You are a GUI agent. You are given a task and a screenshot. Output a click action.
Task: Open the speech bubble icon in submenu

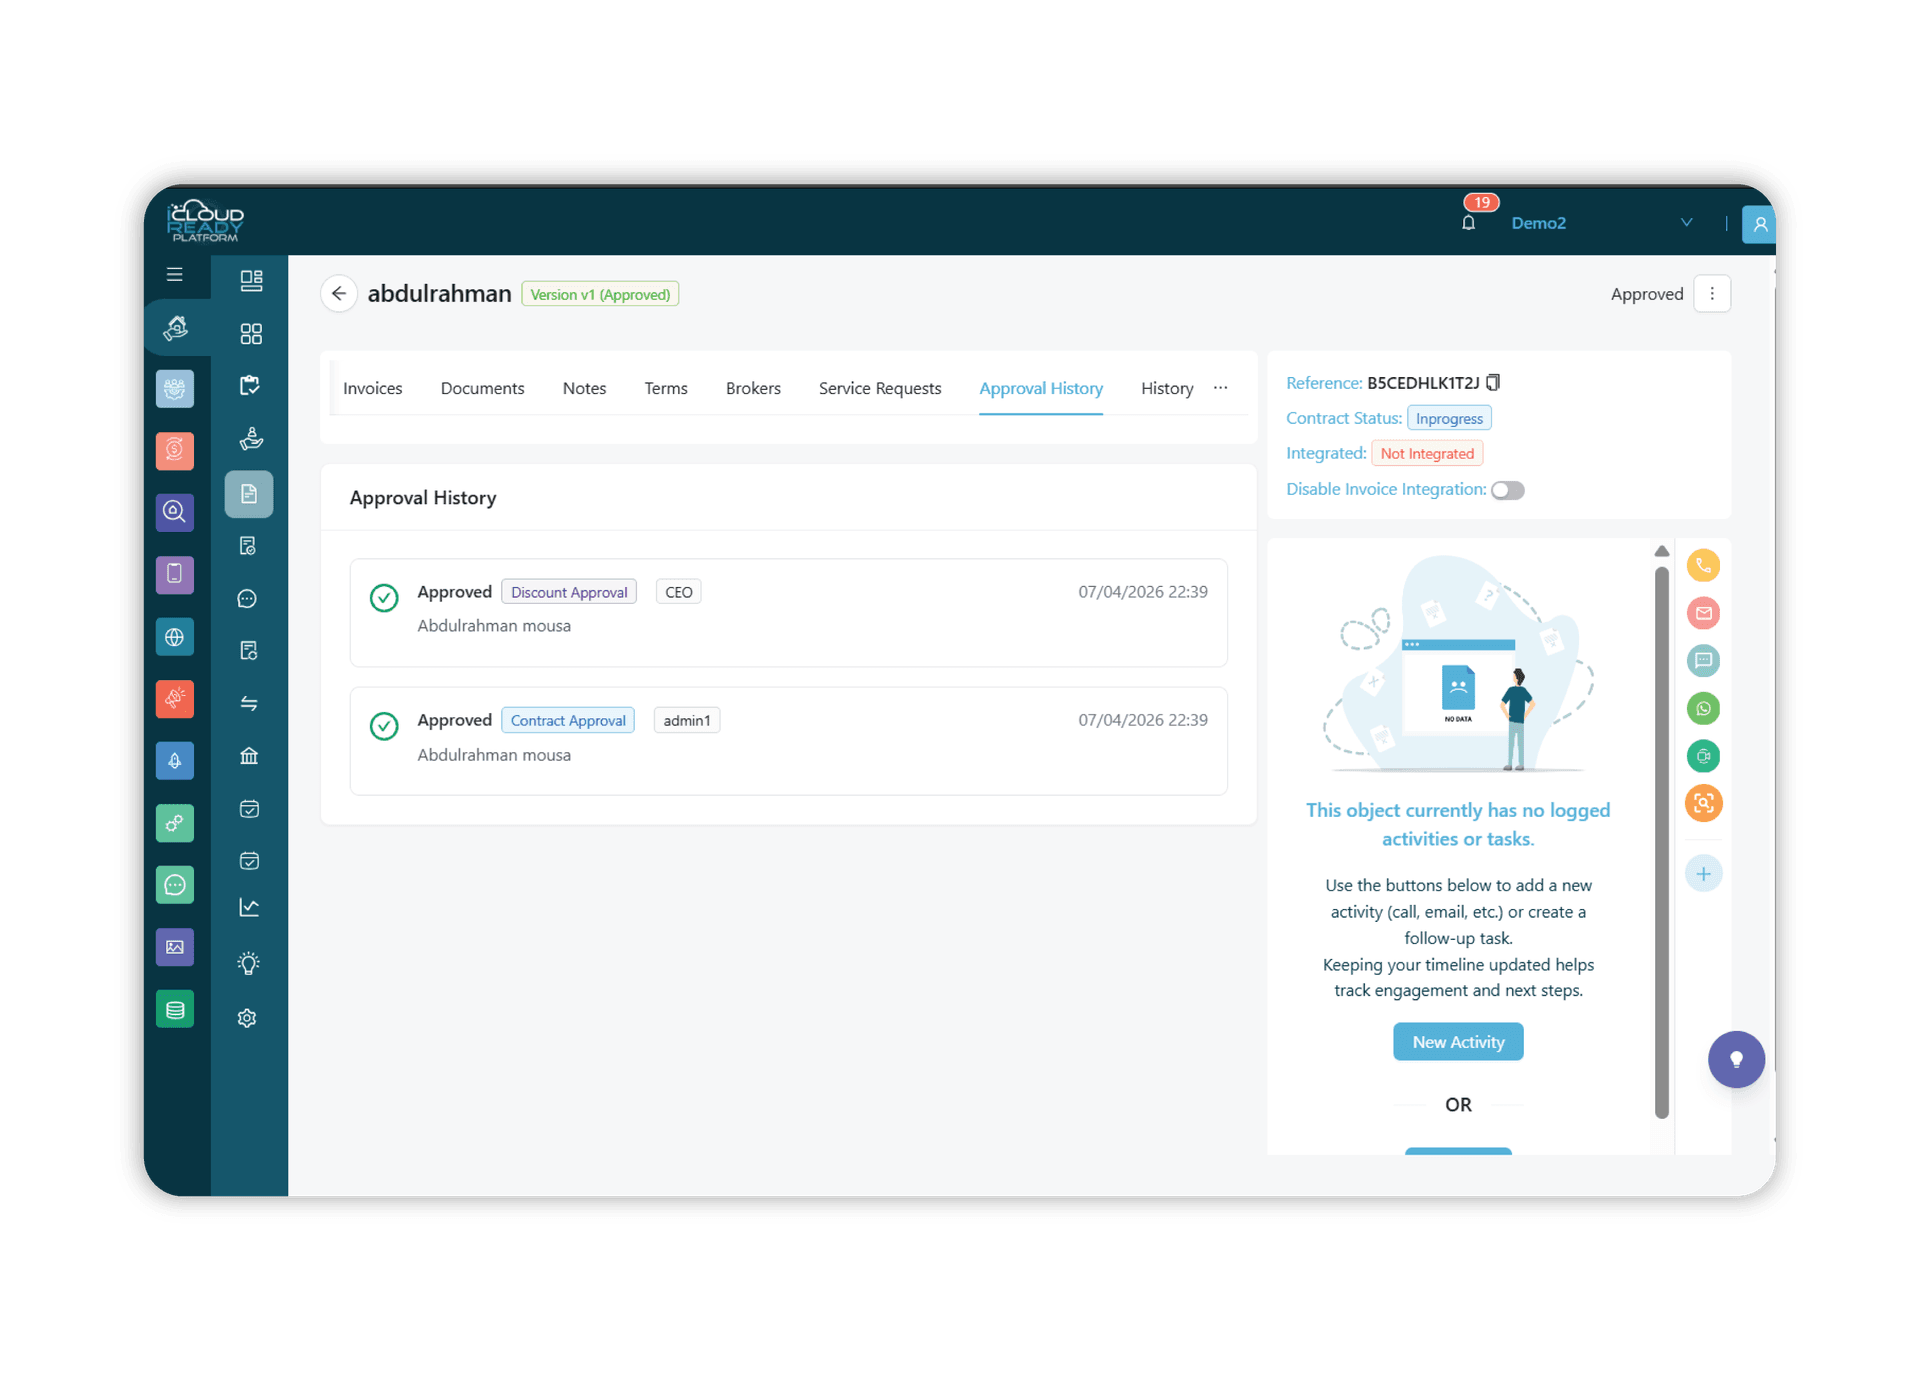pos(248,599)
